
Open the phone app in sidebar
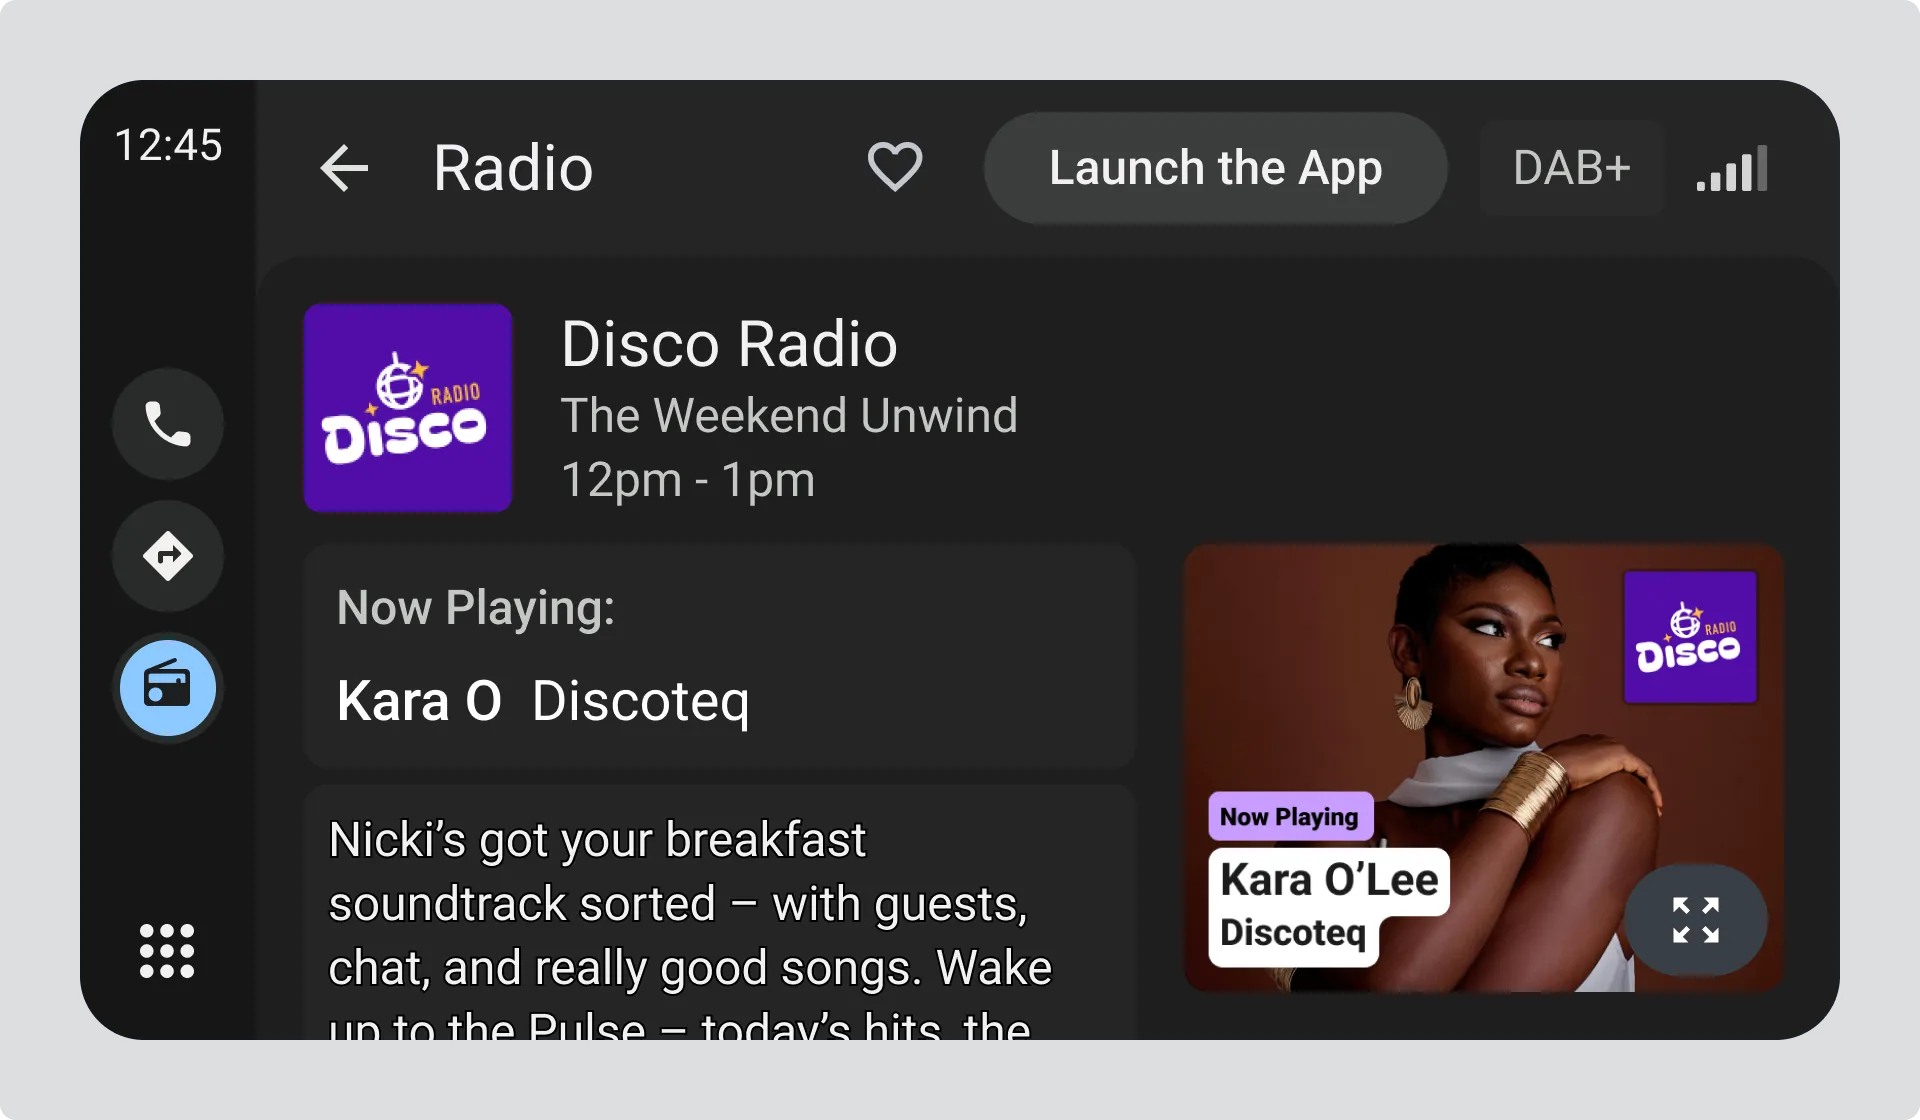(x=168, y=424)
